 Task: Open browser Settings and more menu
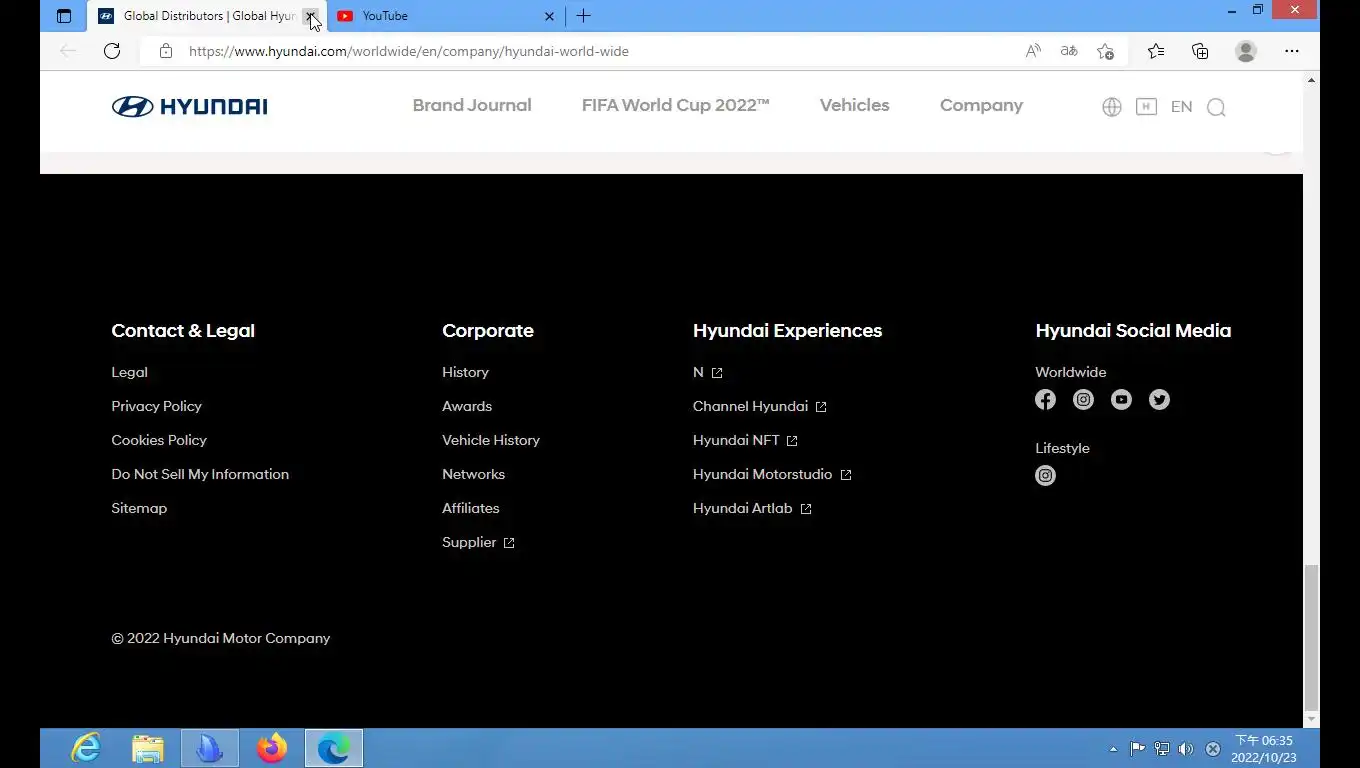coord(1292,51)
